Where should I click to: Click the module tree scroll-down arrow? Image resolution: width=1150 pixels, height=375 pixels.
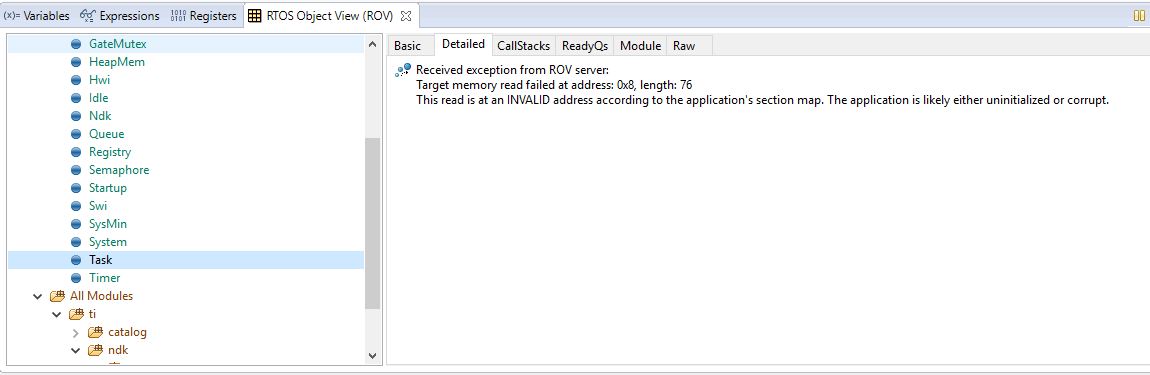coord(373,355)
